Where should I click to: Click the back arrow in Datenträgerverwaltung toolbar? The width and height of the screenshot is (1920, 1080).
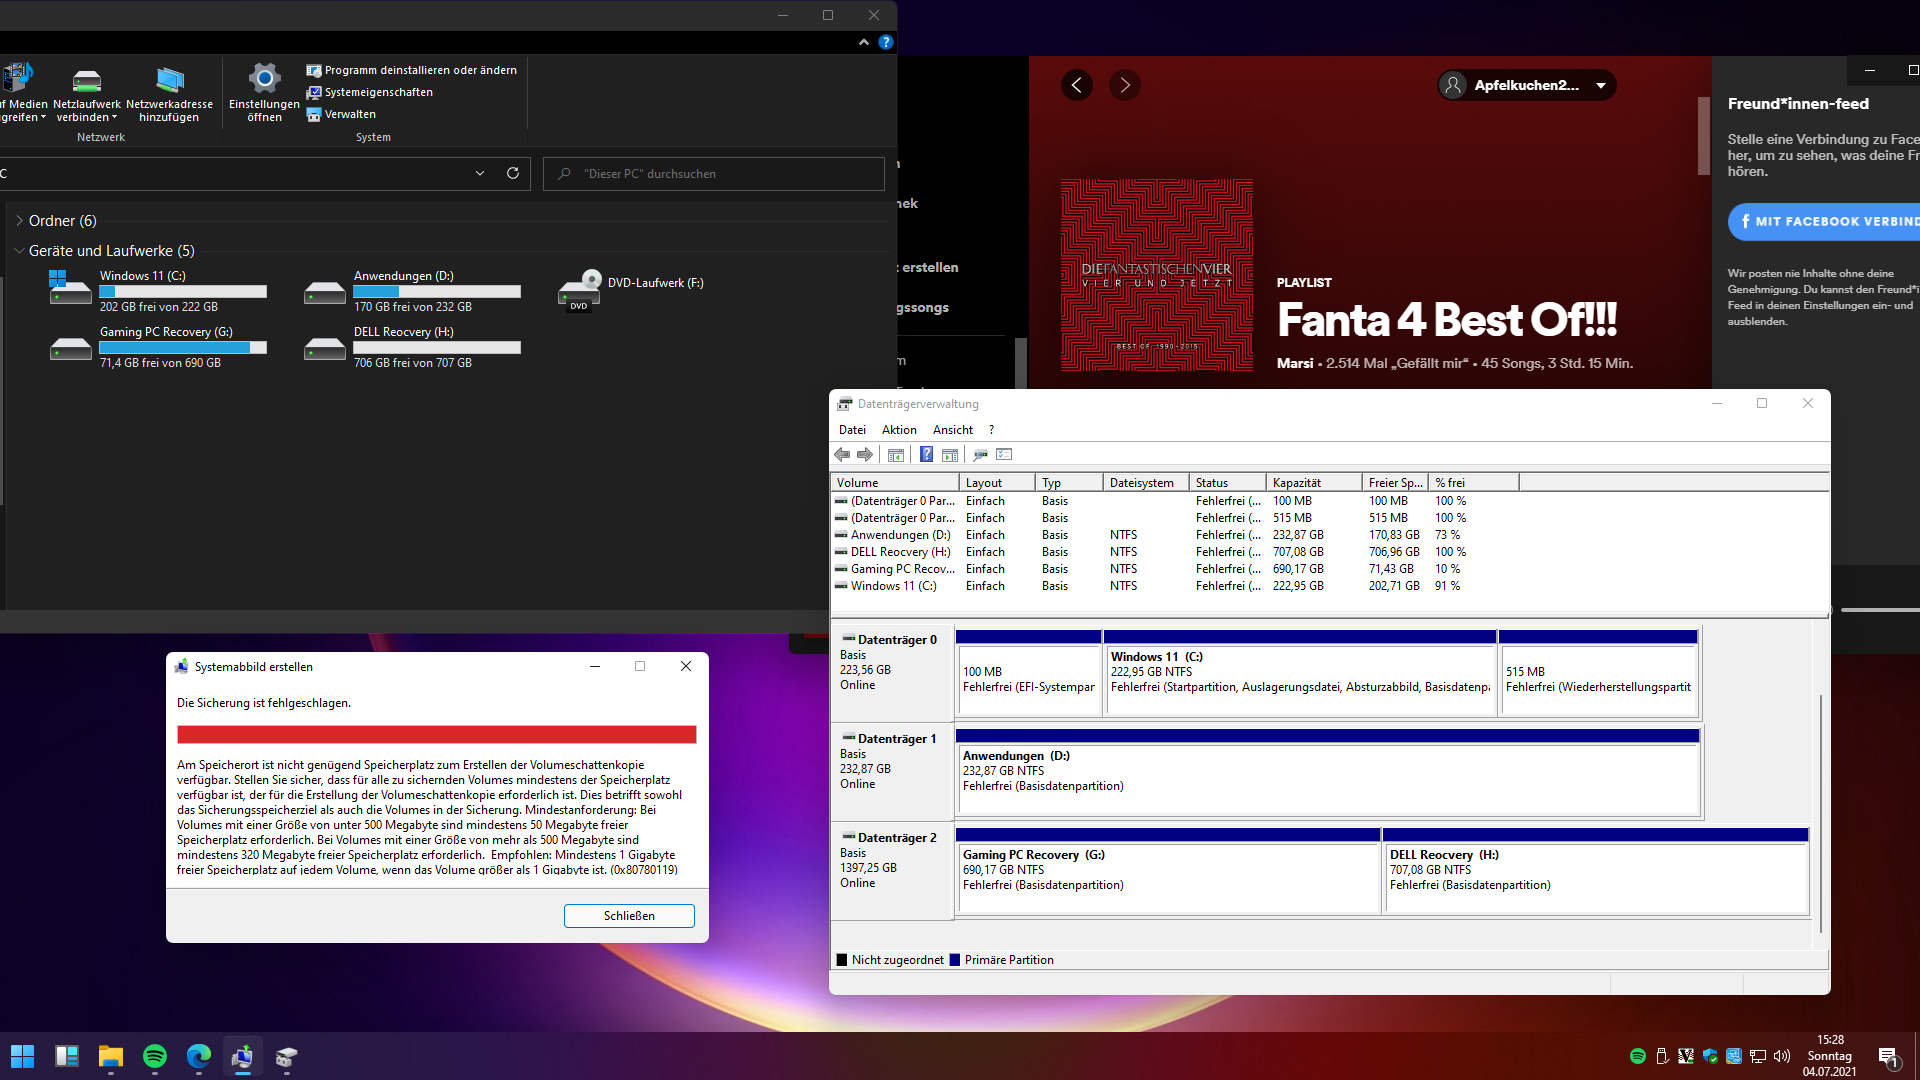pos(842,455)
